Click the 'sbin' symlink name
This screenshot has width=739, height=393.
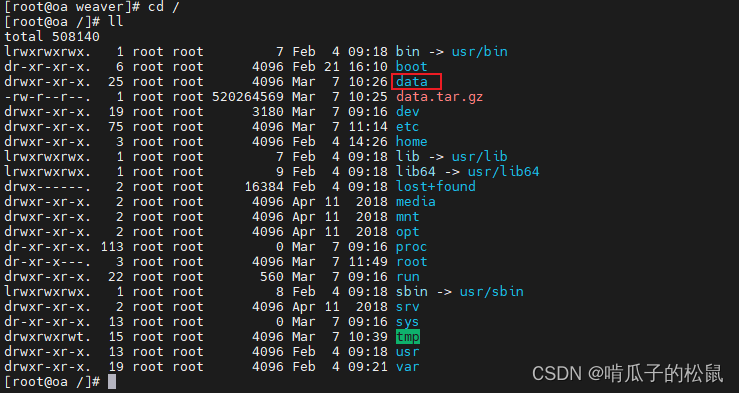[x=411, y=292]
